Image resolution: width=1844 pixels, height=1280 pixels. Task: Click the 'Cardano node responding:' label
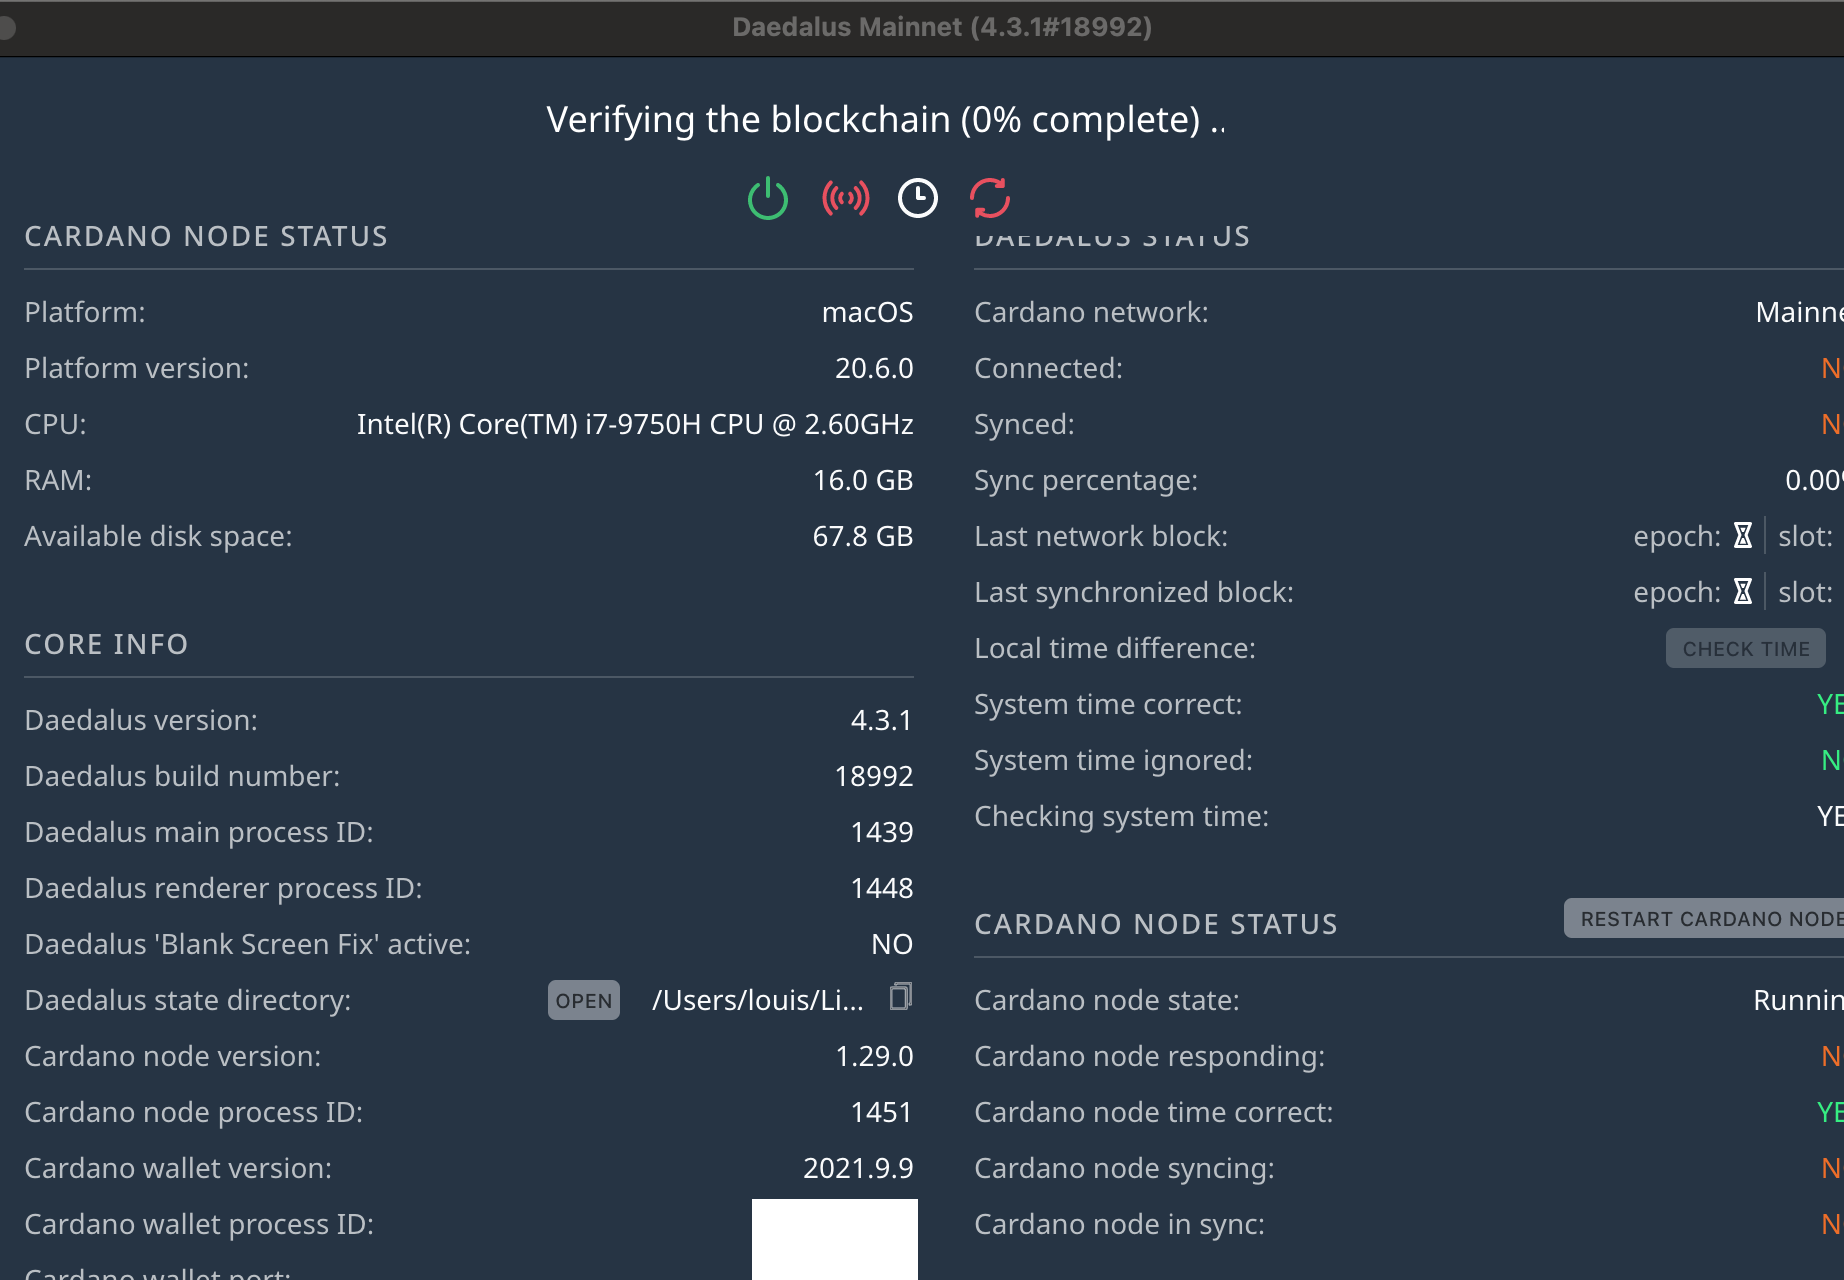(1150, 1056)
